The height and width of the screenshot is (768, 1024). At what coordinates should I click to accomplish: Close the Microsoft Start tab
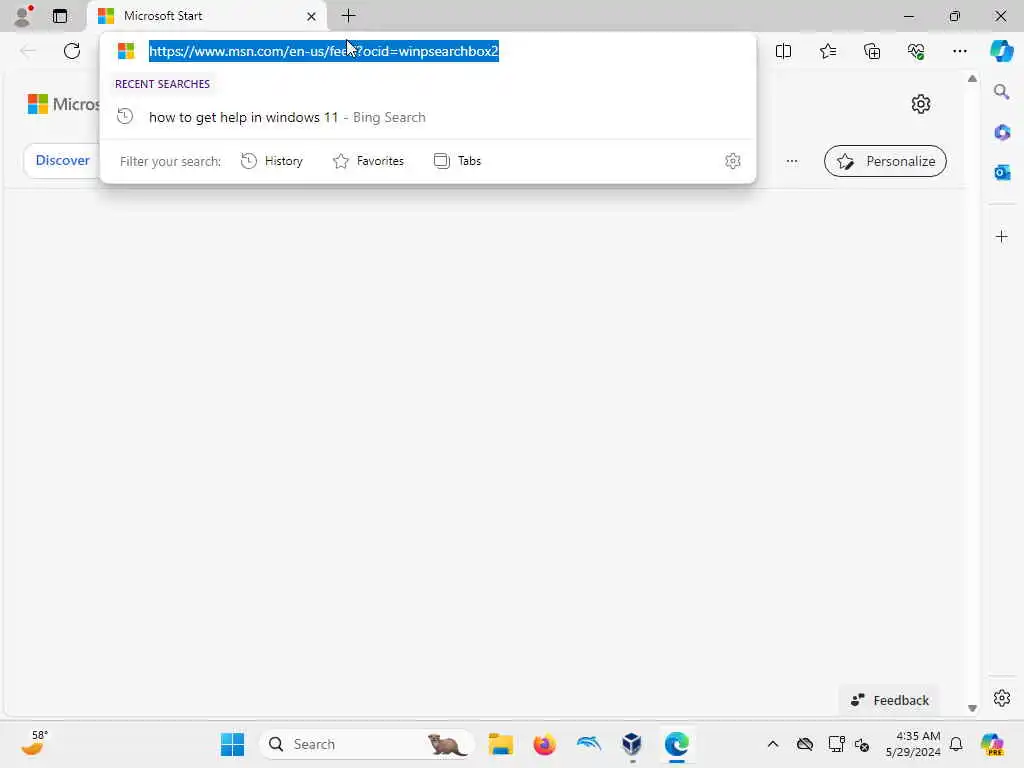pyautogui.click(x=312, y=16)
